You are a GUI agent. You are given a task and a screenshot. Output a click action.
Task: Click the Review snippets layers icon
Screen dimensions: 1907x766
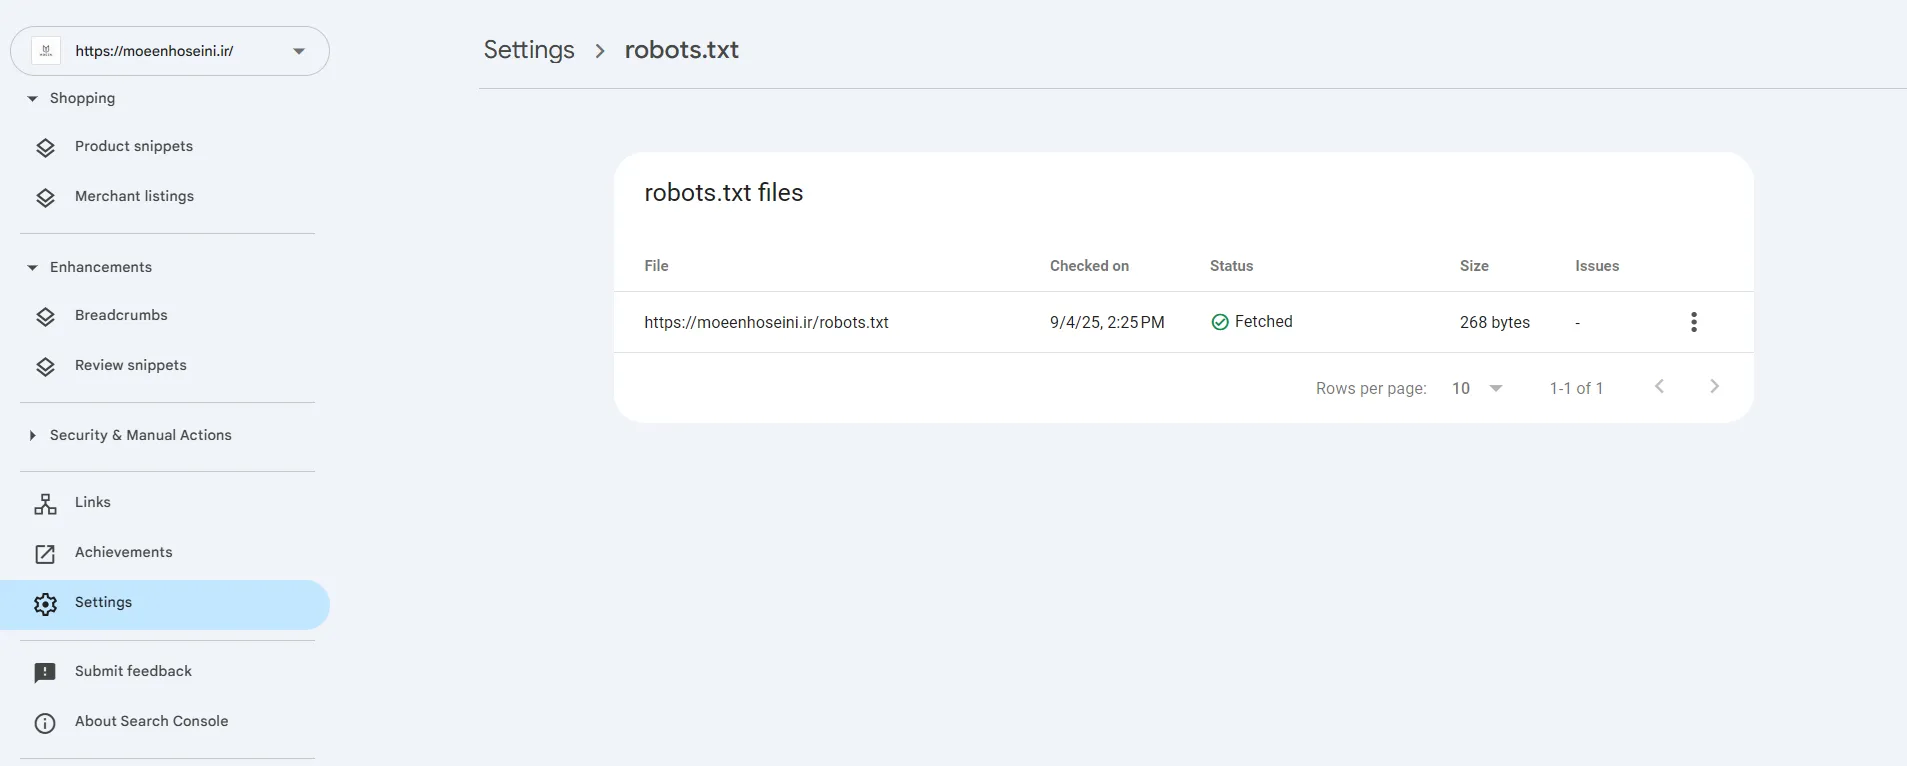click(45, 367)
